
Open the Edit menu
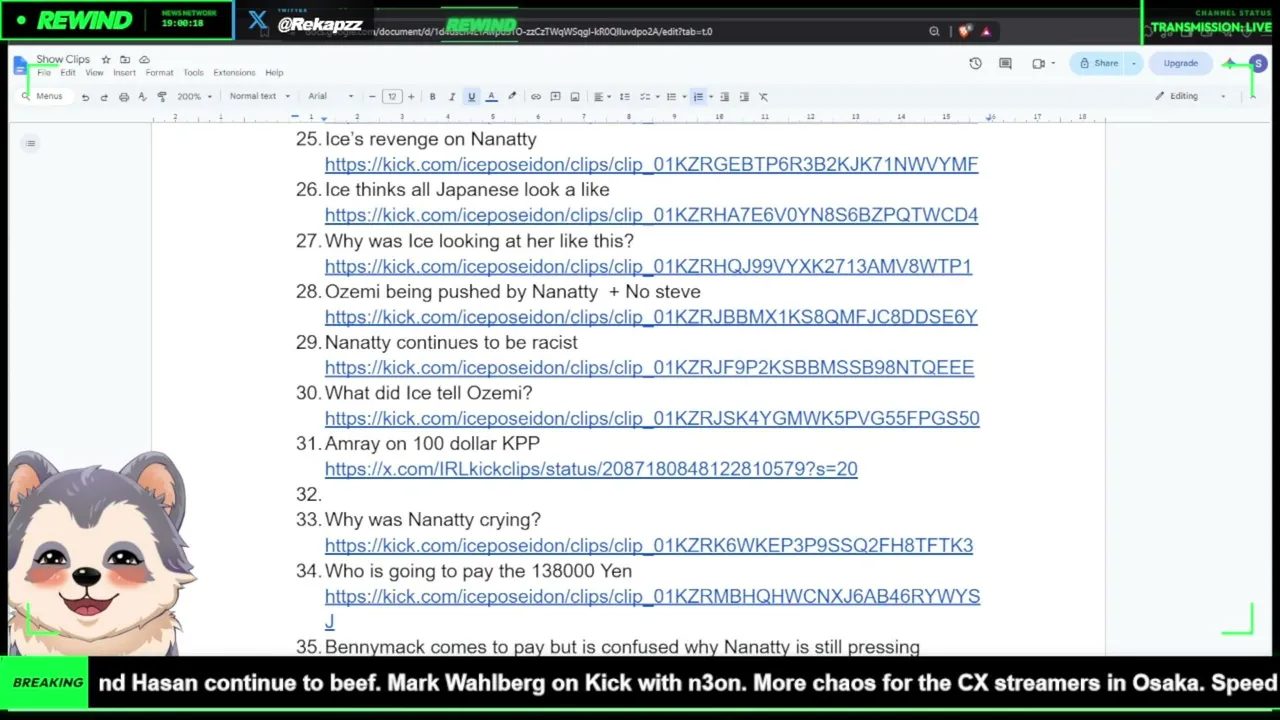67,73
